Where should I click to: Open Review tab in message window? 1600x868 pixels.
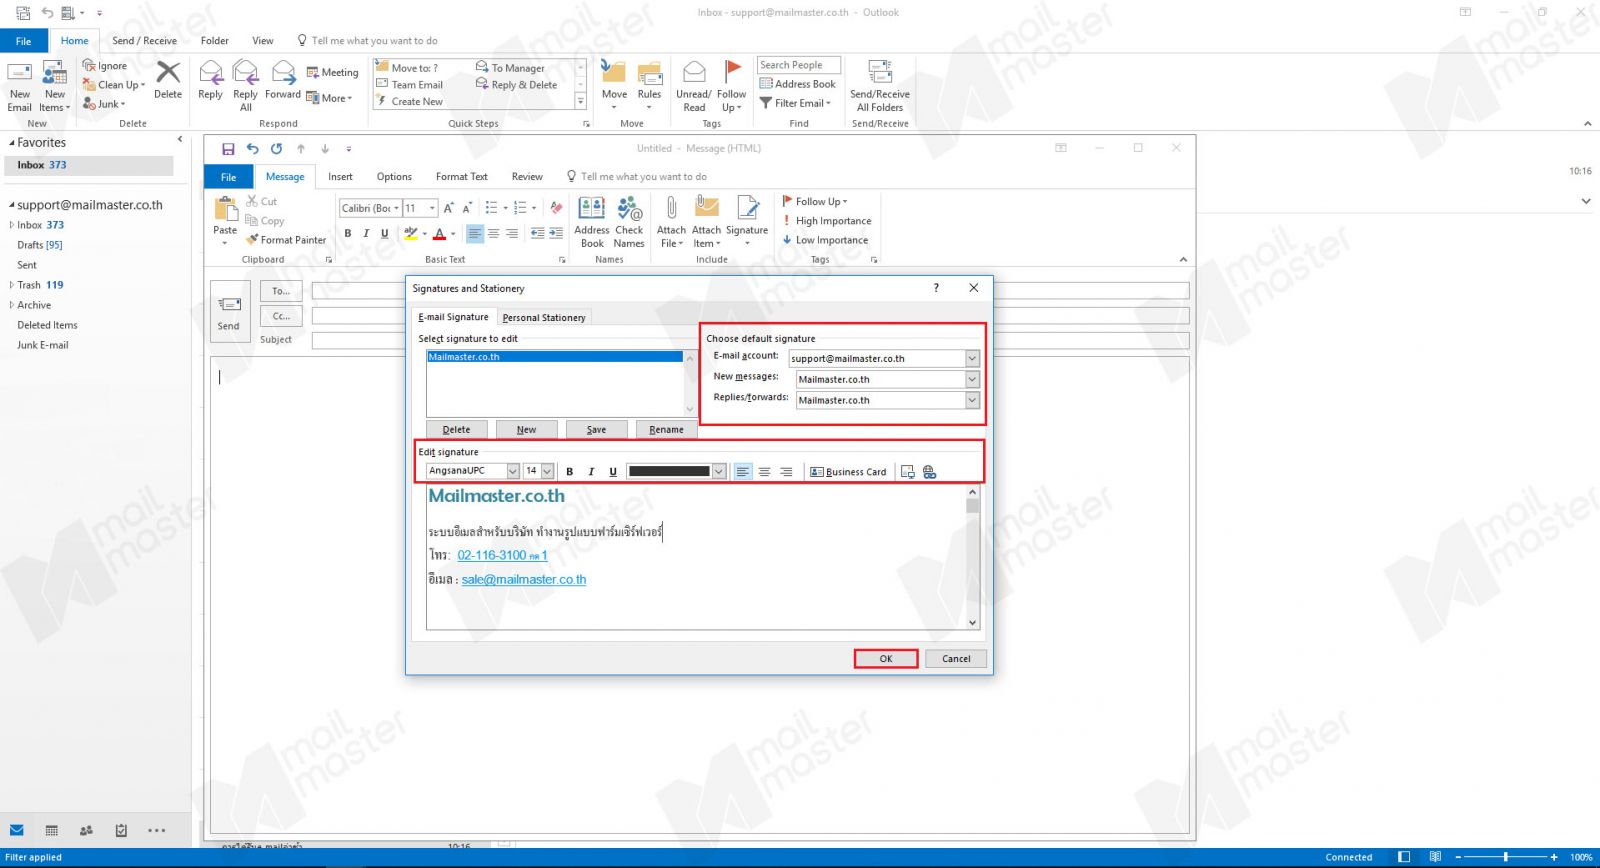(527, 177)
